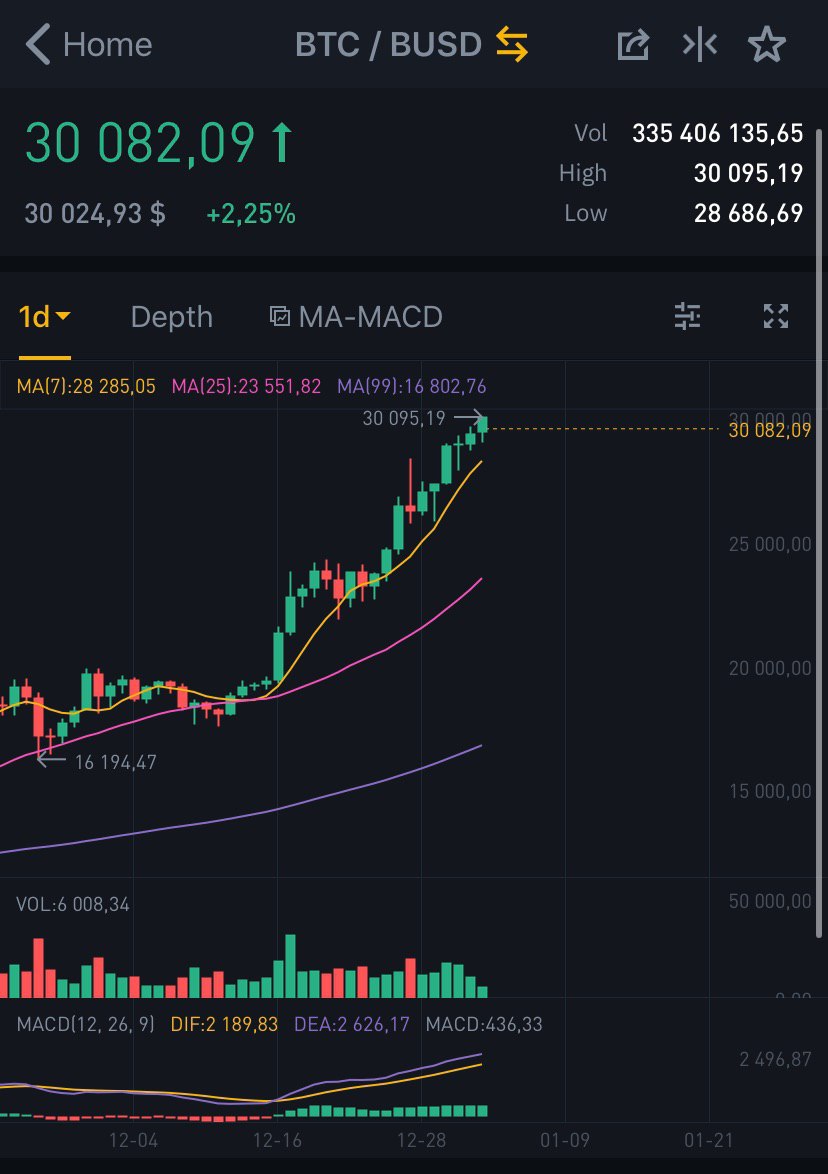Tap the MA(7) indicator value label
This screenshot has height=1174, width=828.
click(86, 386)
